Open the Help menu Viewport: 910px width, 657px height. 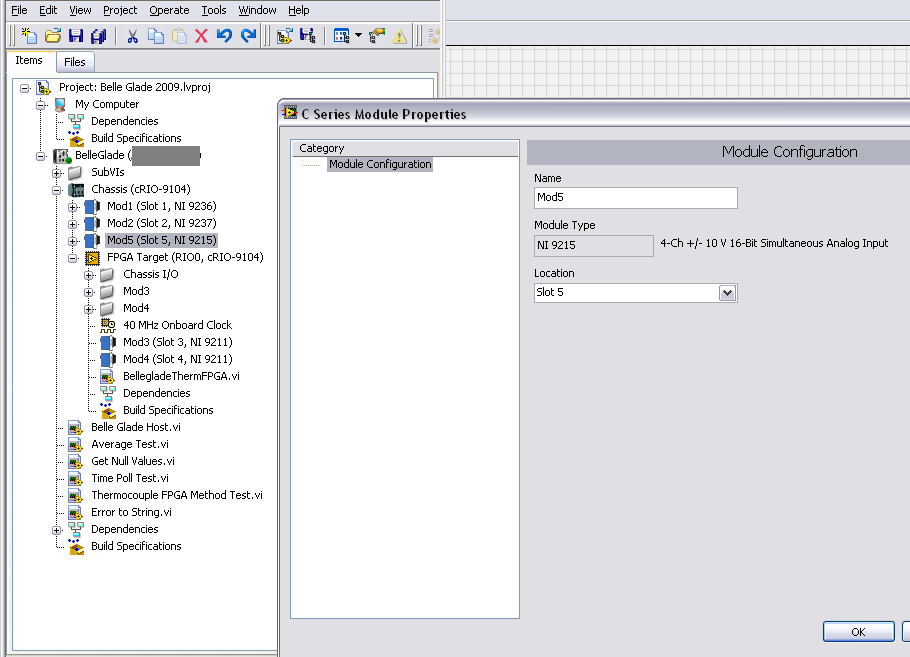[299, 10]
